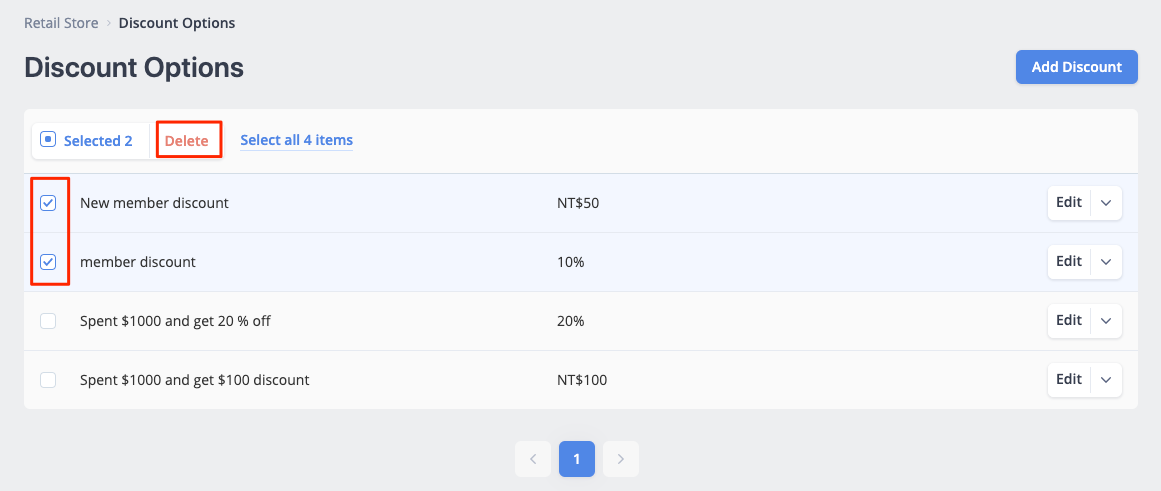Uncheck the New member discount checkbox
Screen dimensions: 1161x491
(48, 203)
